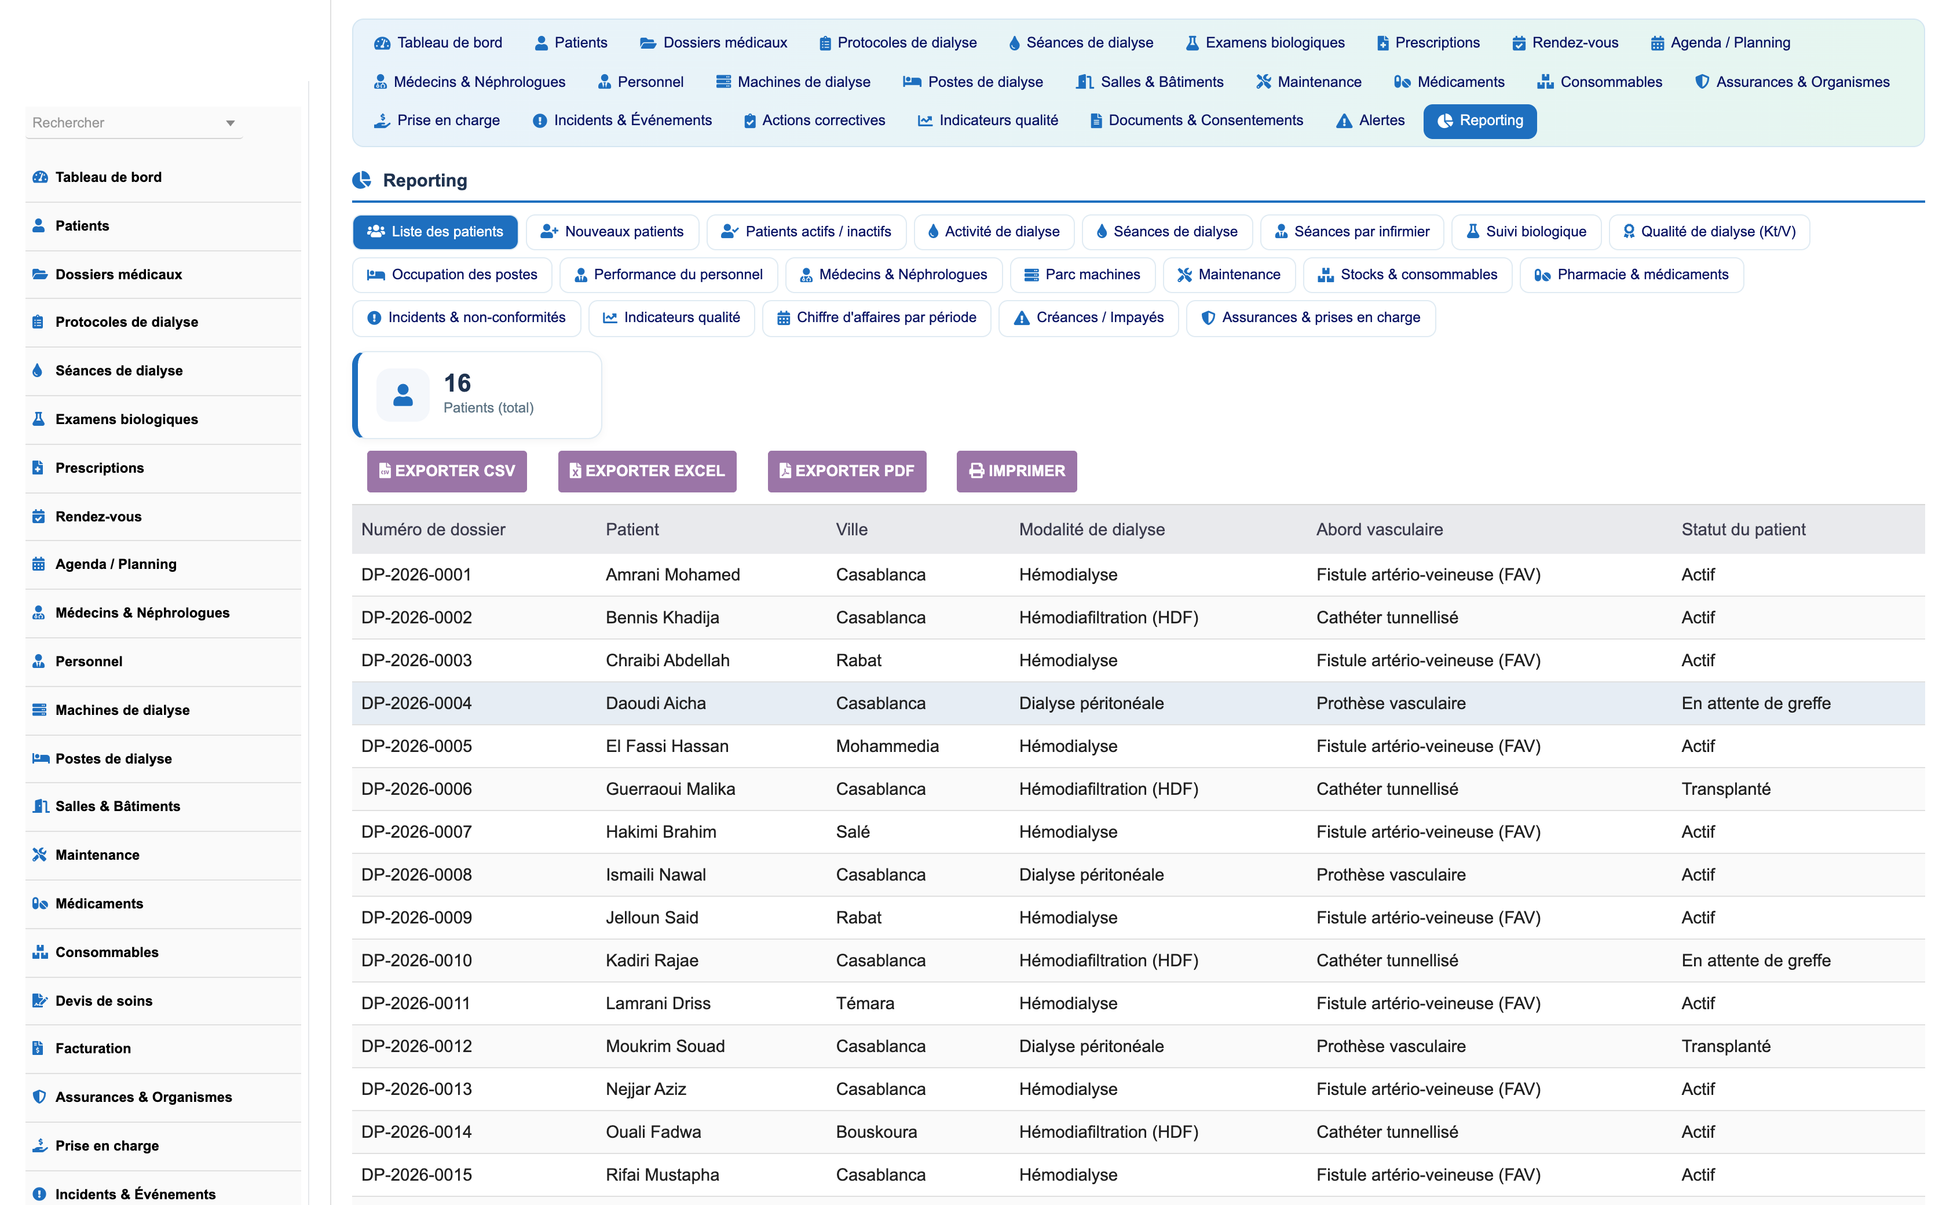Click the Agenda / Planning sidebar calendar icon

pyautogui.click(x=38, y=564)
